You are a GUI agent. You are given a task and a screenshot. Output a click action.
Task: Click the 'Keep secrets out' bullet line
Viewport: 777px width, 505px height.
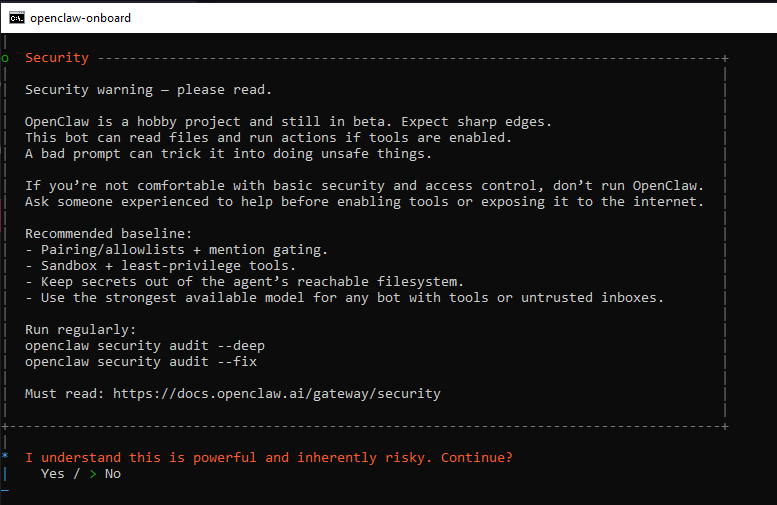point(244,281)
